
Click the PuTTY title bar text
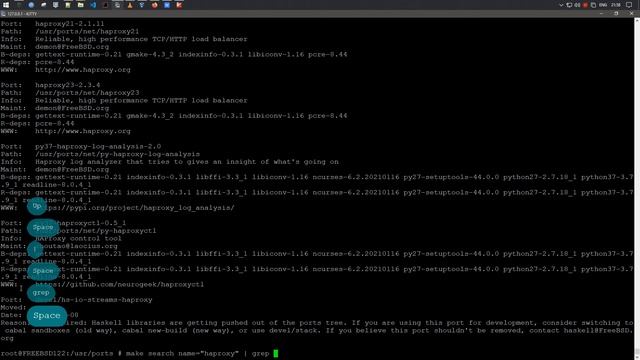point(22,14)
